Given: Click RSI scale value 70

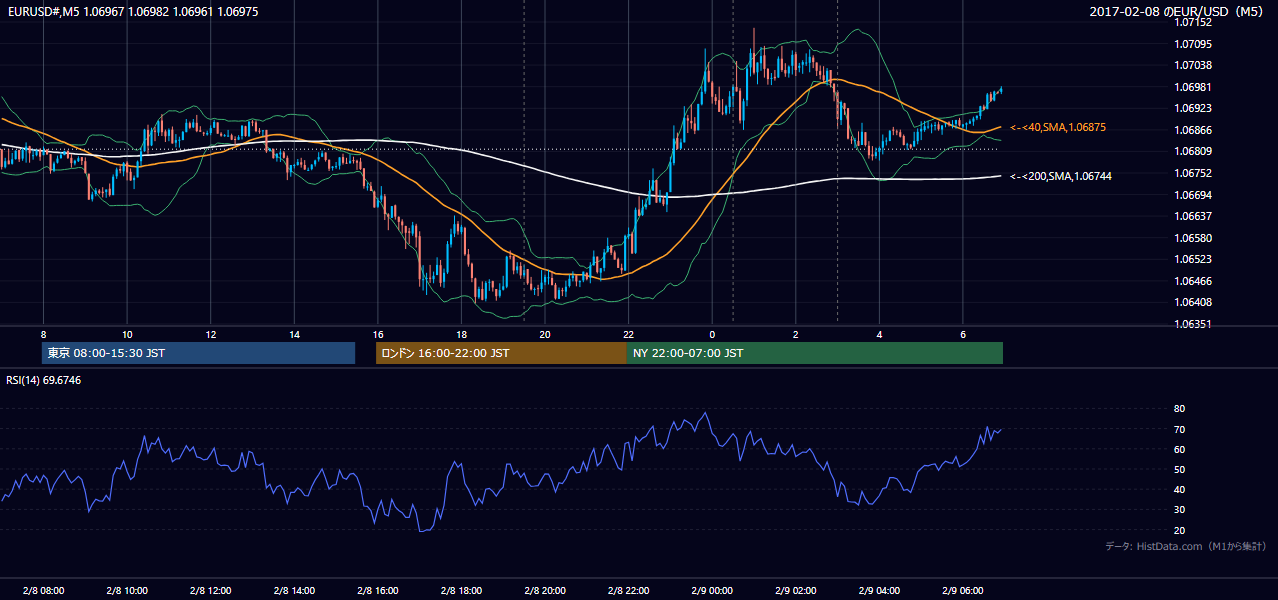Looking at the screenshot, I should click(1180, 430).
